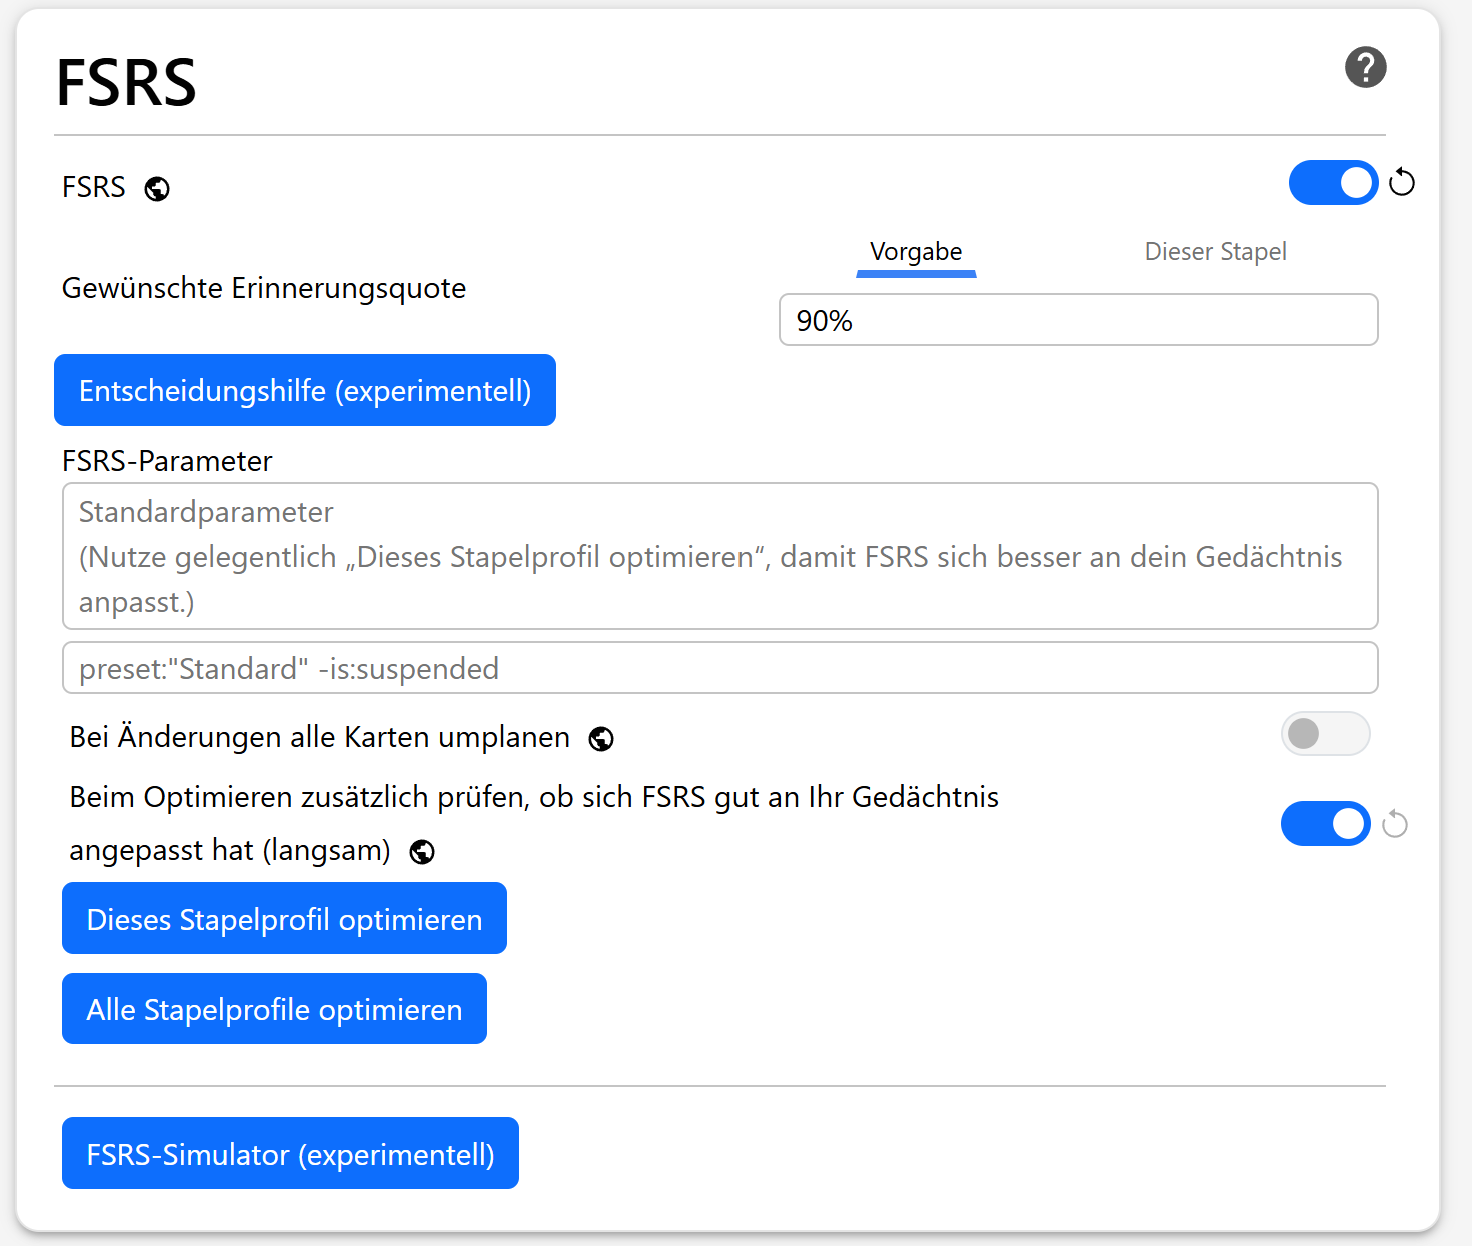Click the globe icon next to FSRS label
This screenshot has height=1246, width=1472.
click(x=157, y=189)
